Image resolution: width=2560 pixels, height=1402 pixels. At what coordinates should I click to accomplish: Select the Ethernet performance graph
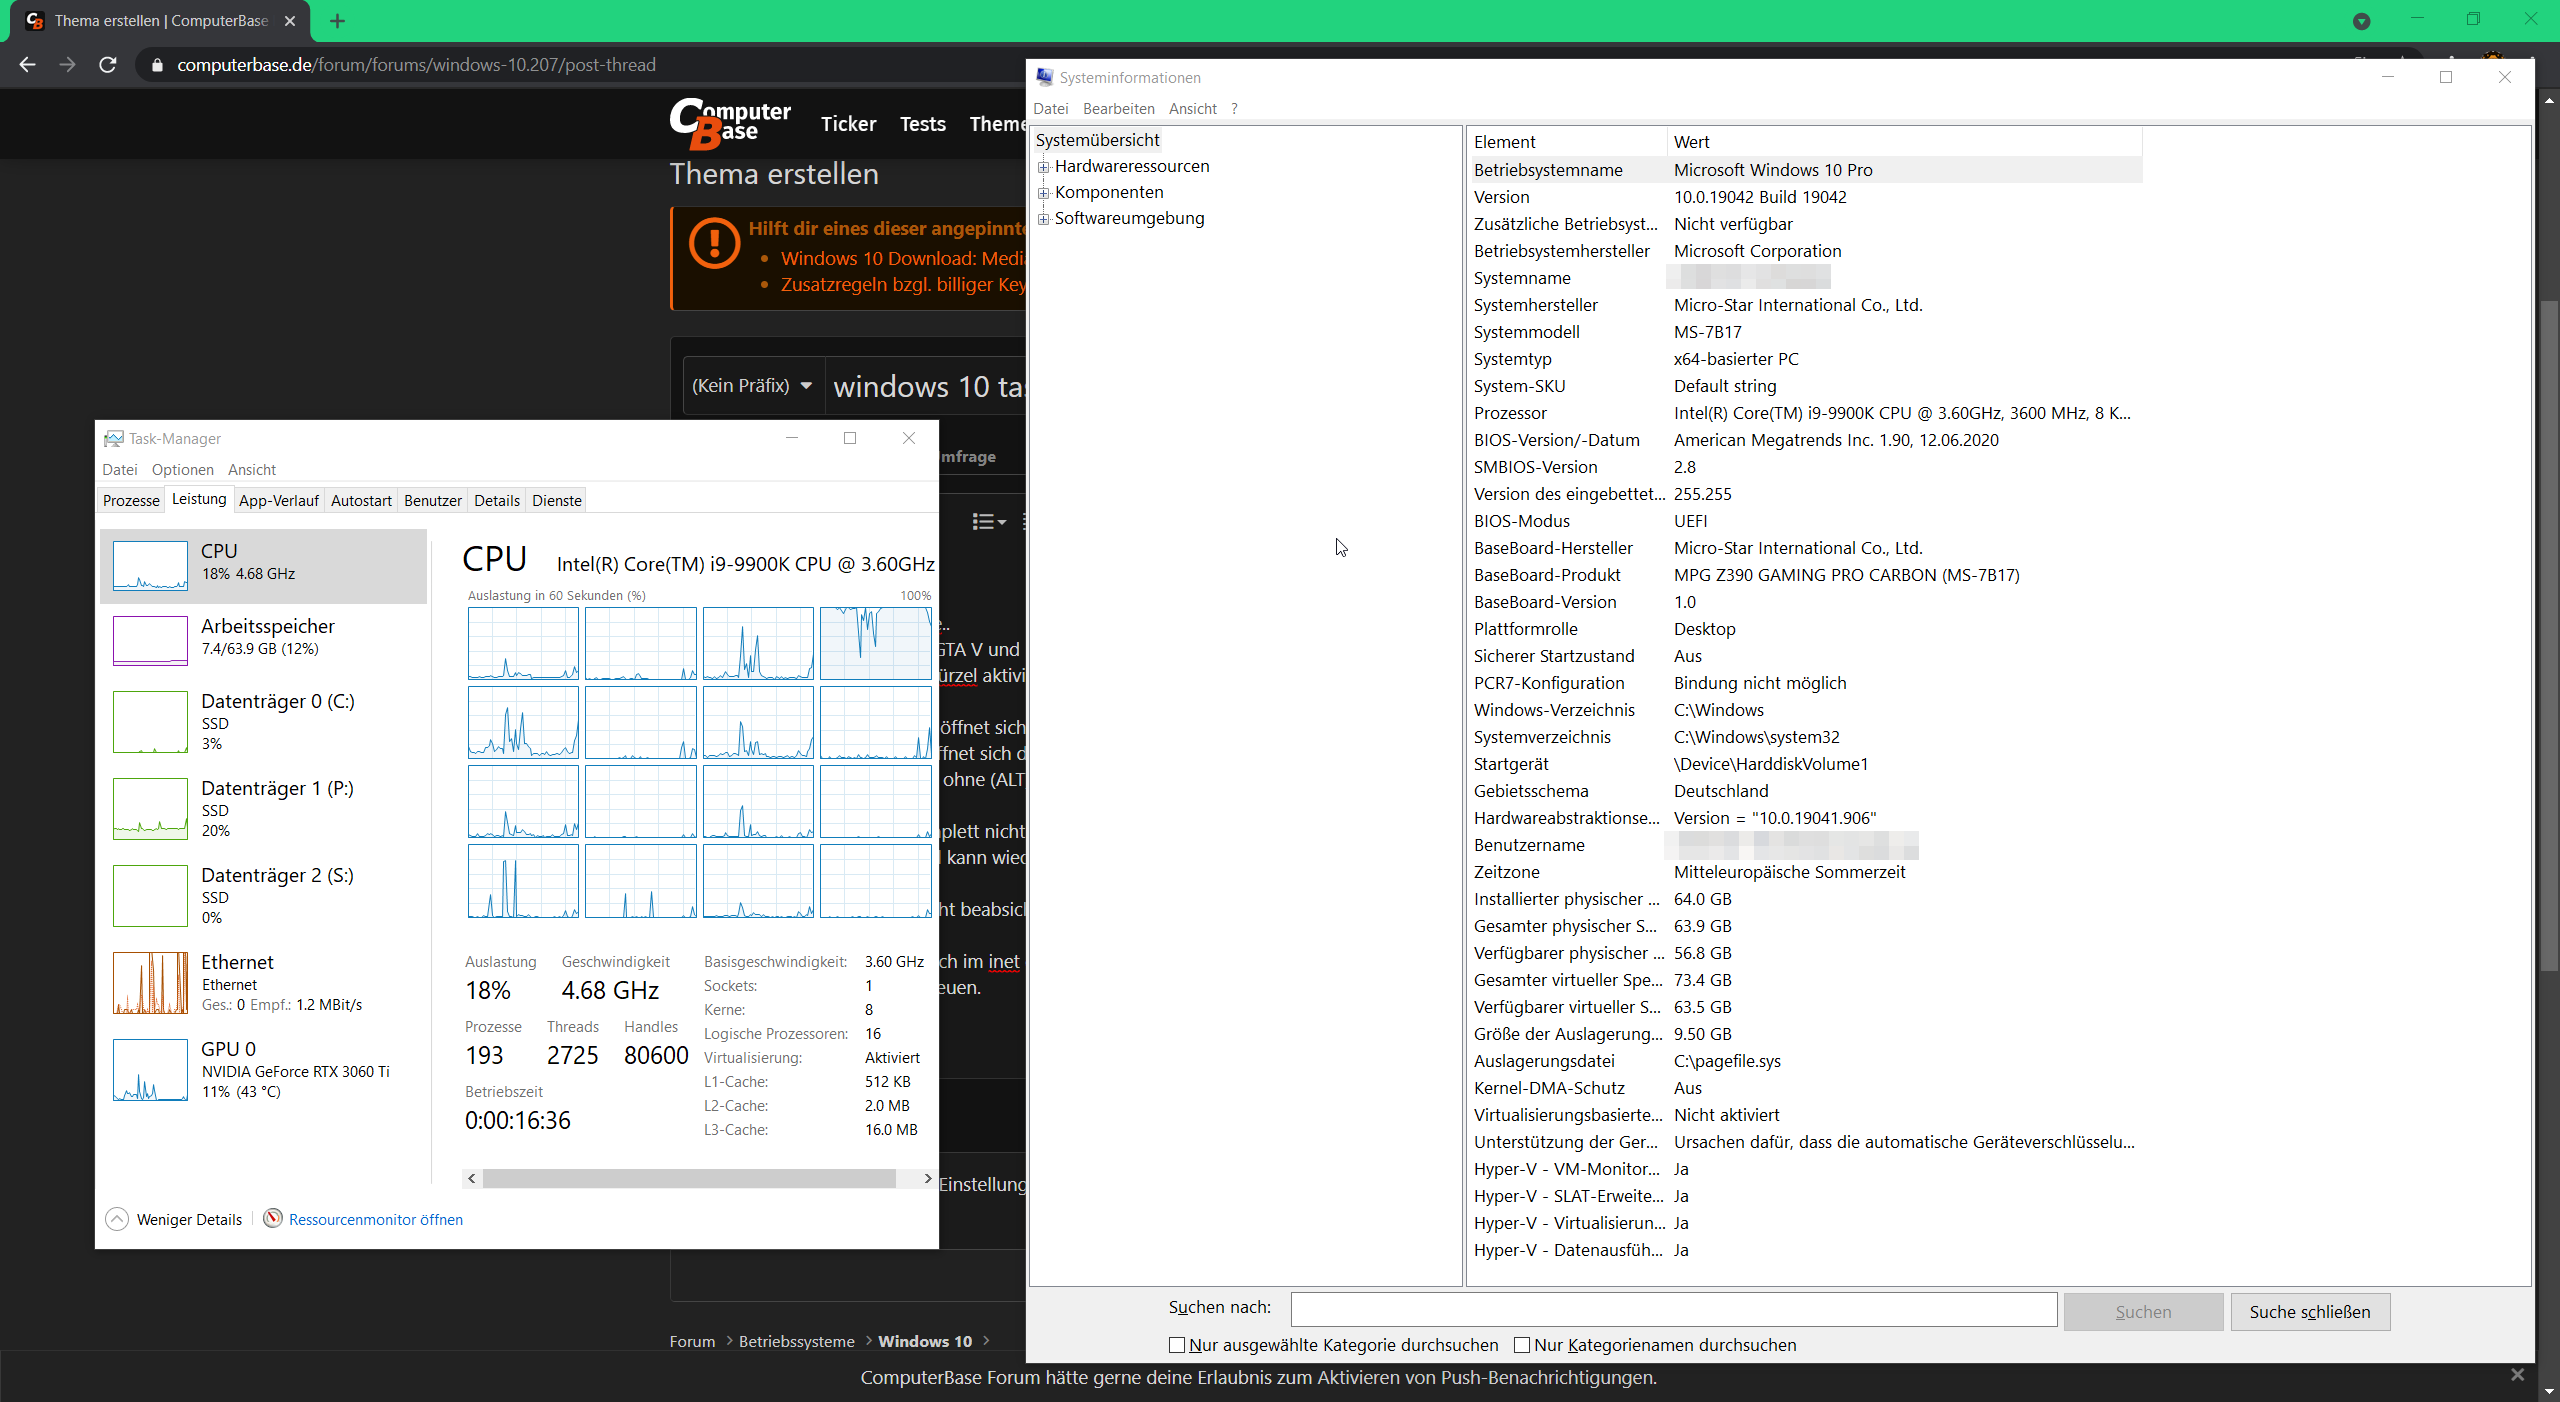tap(150, 983)
